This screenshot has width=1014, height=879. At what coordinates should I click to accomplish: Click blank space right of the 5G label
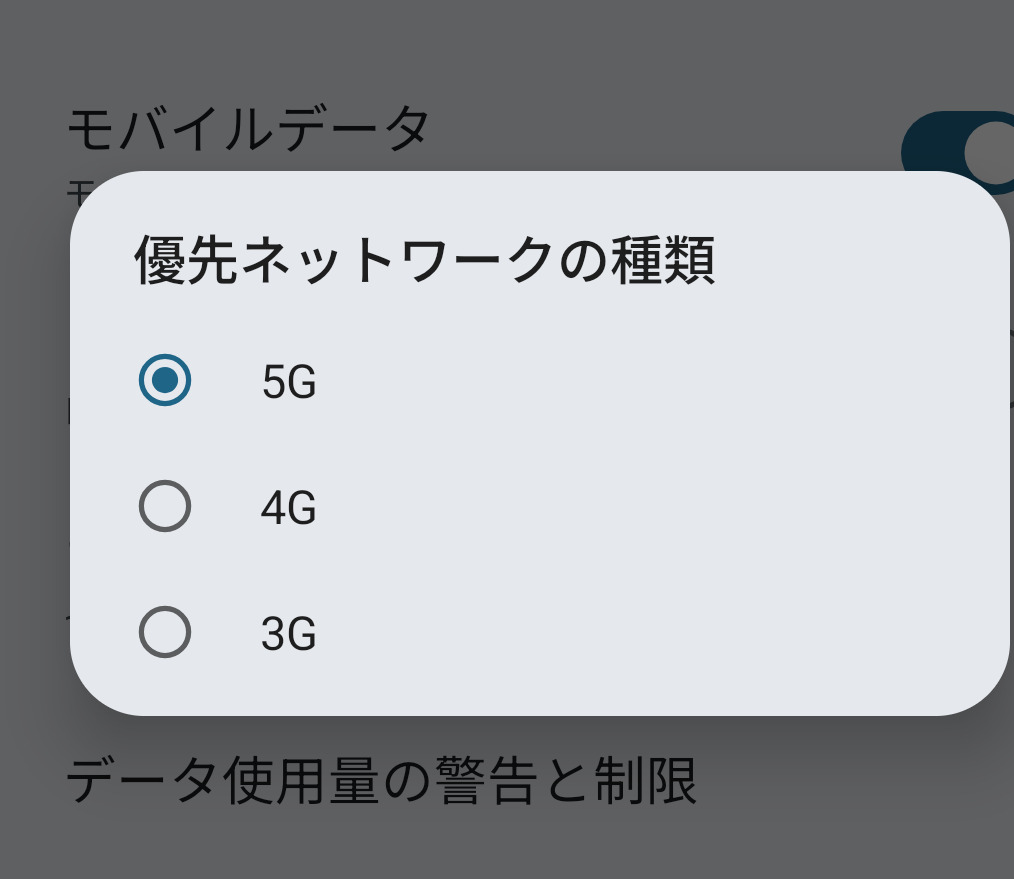[650, 382]
